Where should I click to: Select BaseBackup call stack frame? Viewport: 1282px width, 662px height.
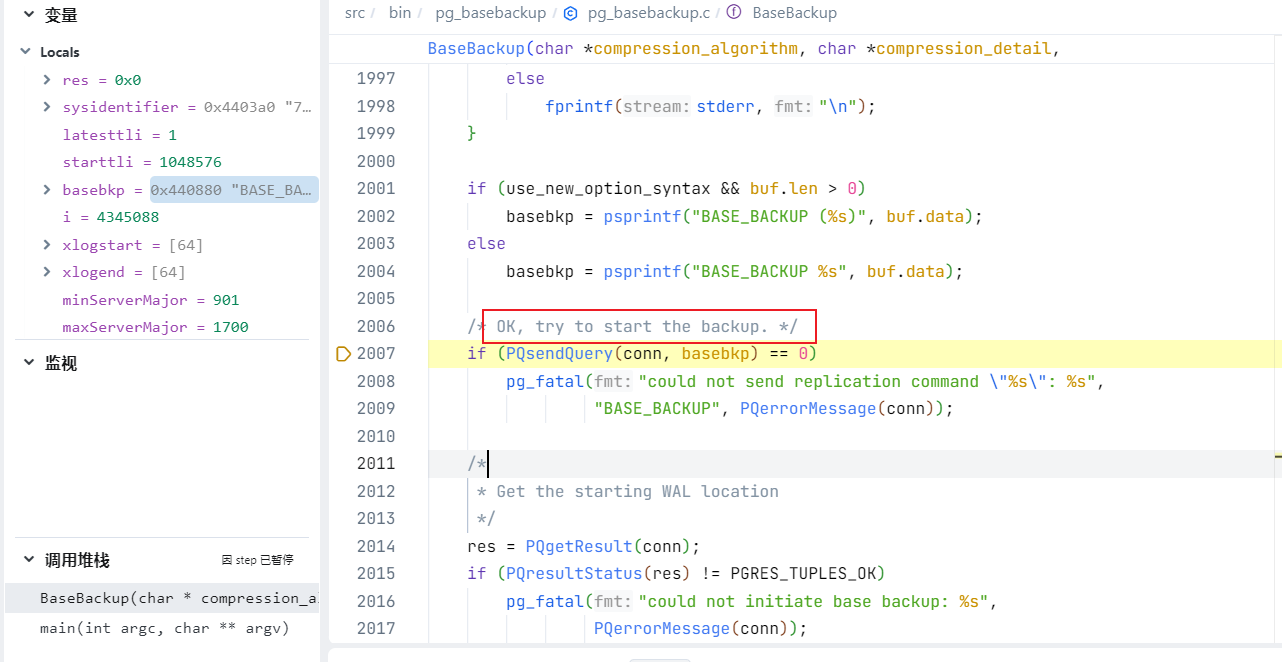[162, 598]
